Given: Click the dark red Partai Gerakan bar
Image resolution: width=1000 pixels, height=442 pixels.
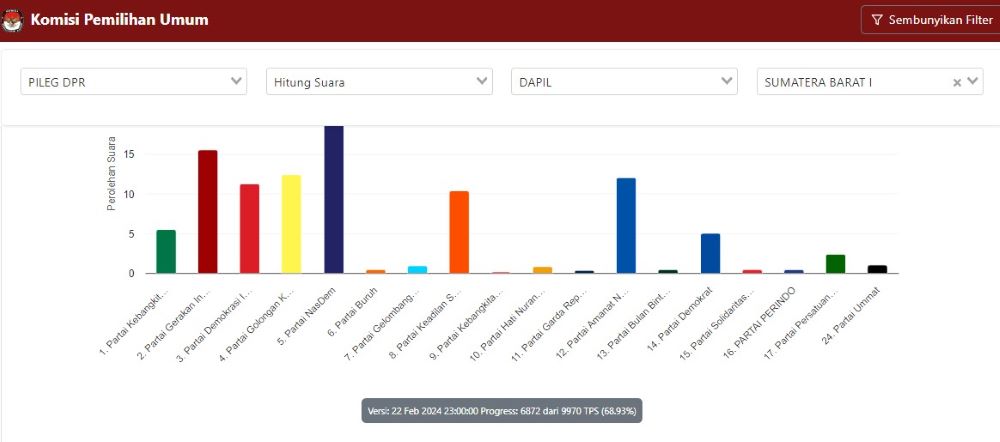Looking at the screenshot, I should 208,212.
